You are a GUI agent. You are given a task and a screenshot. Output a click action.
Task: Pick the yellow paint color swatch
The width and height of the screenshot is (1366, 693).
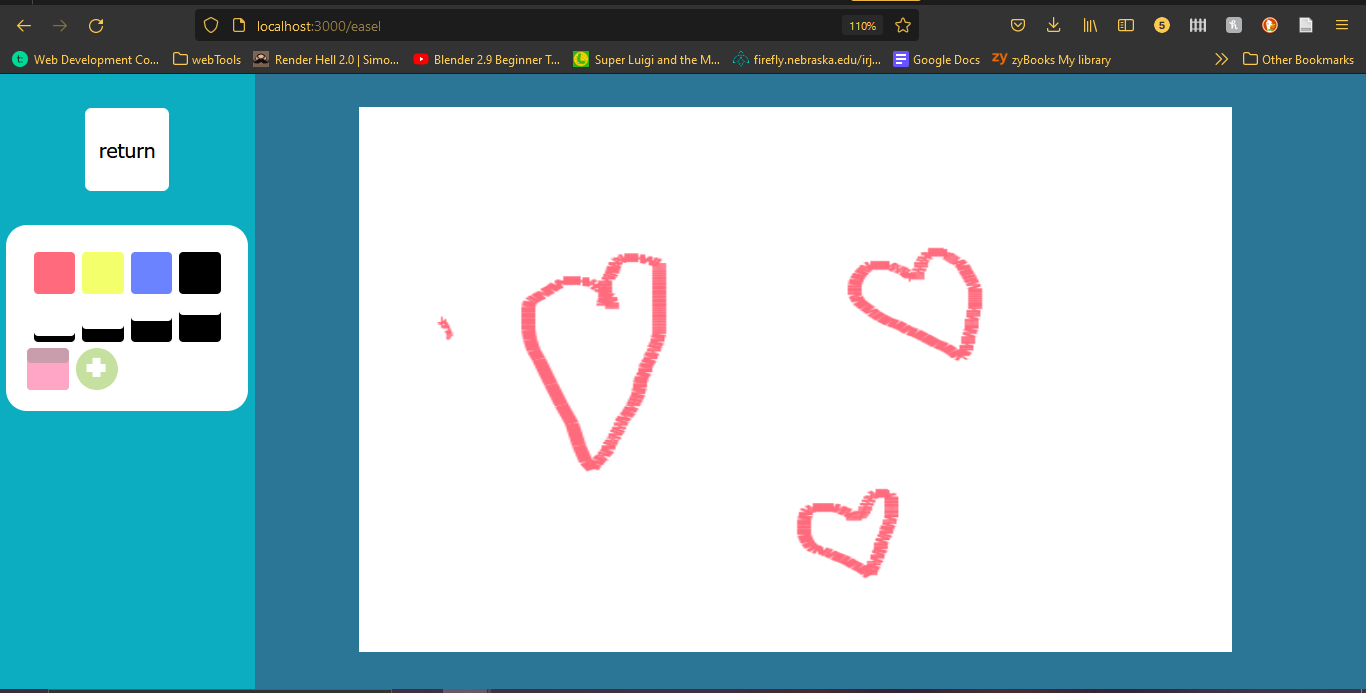pos(103,273)
